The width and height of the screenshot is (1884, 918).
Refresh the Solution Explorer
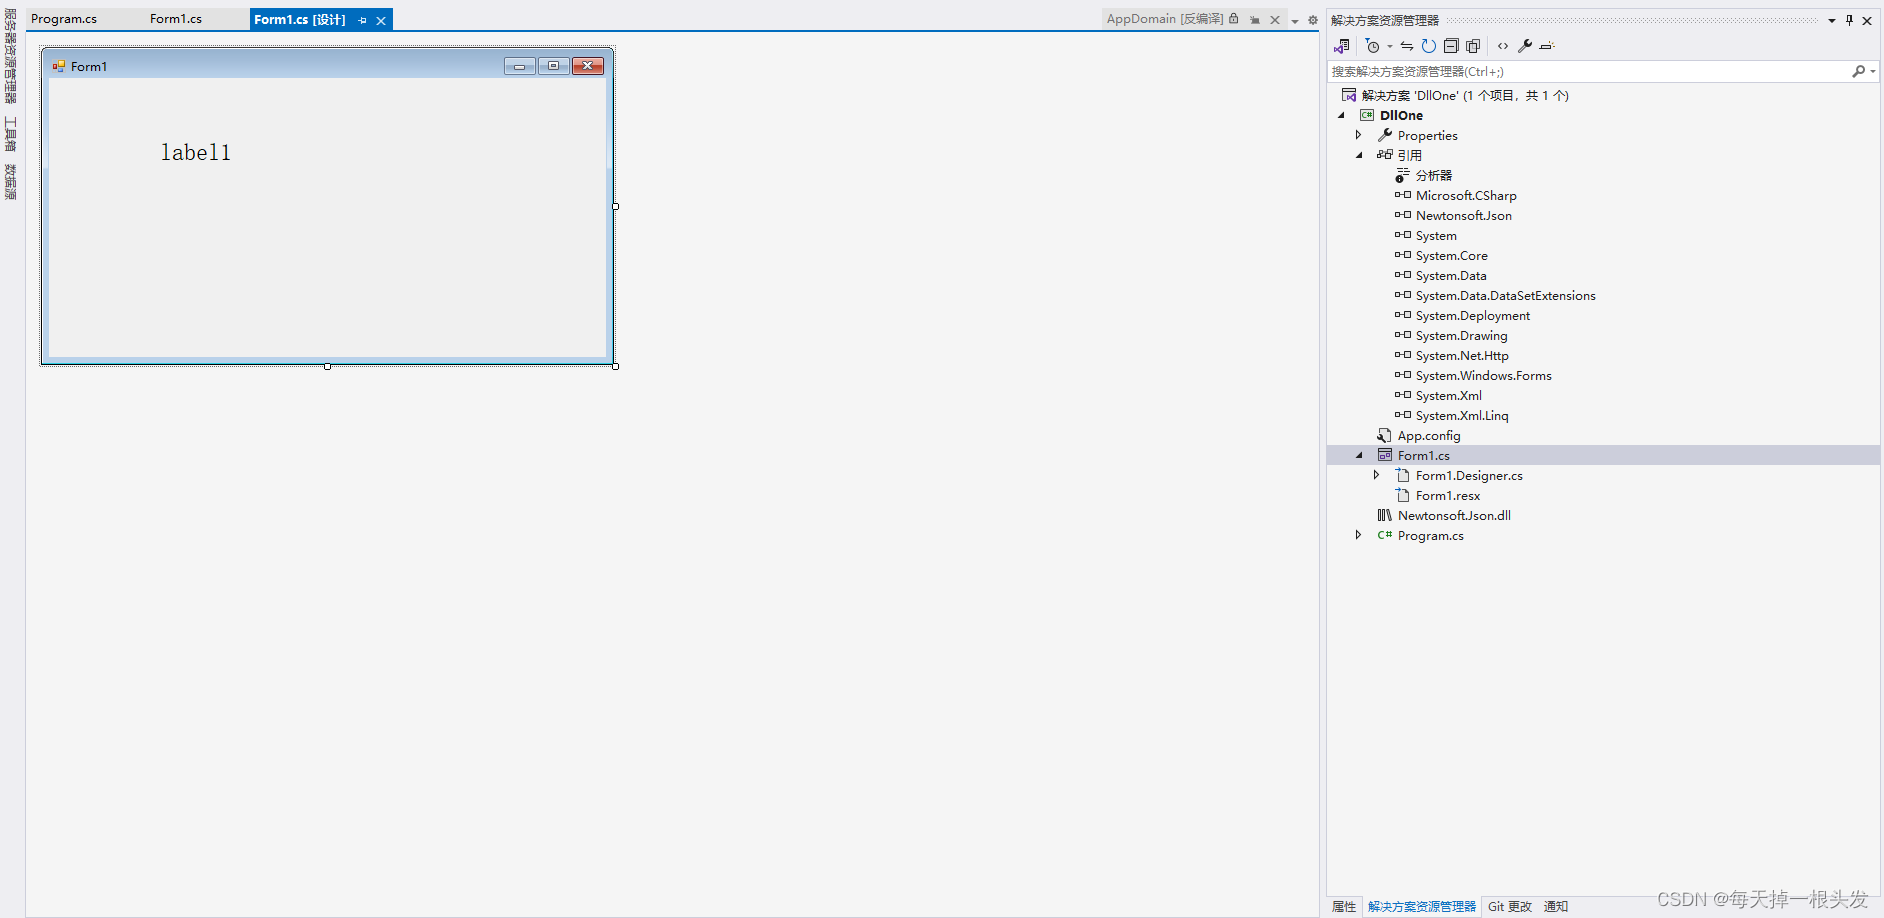[x=1429, y=46]
